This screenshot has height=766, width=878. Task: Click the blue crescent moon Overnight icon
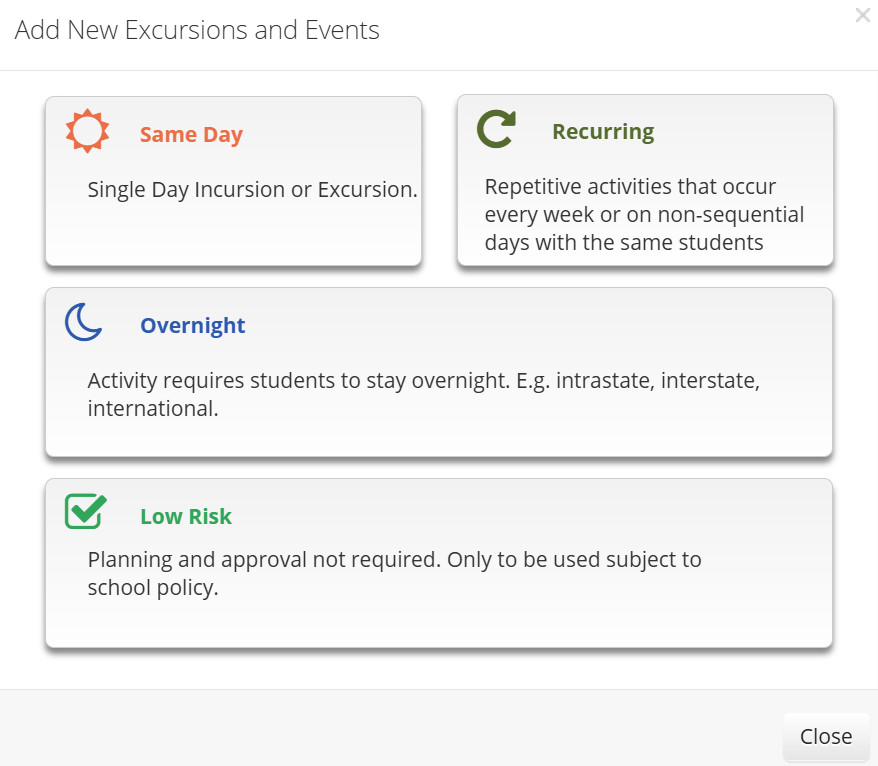pyautogui.click(x=83, y=322)
